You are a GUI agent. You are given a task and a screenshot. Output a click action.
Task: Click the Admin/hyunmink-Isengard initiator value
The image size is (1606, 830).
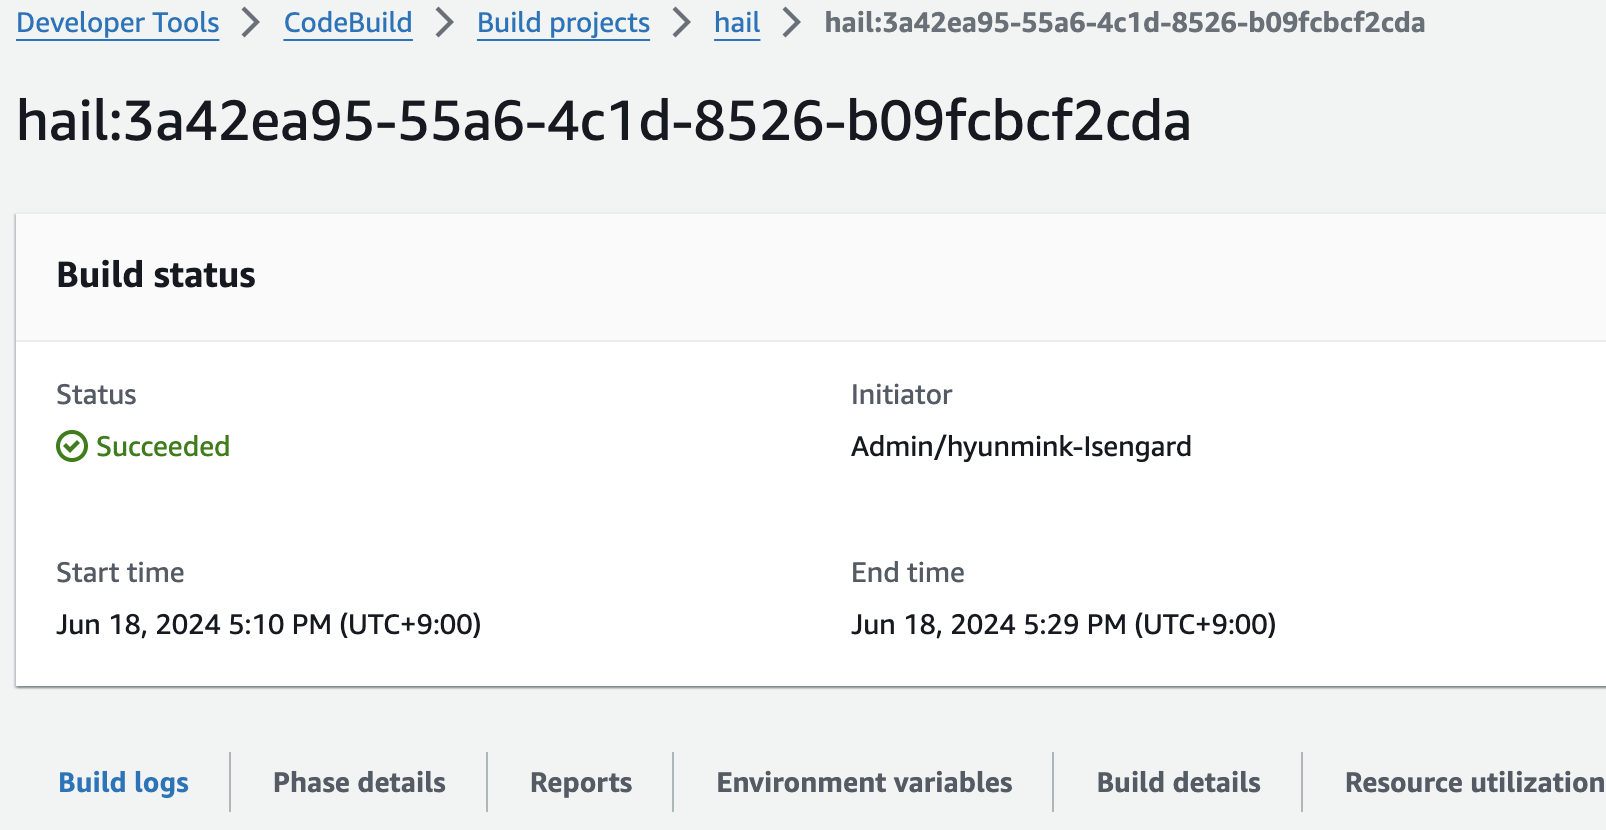point(1021,446)
